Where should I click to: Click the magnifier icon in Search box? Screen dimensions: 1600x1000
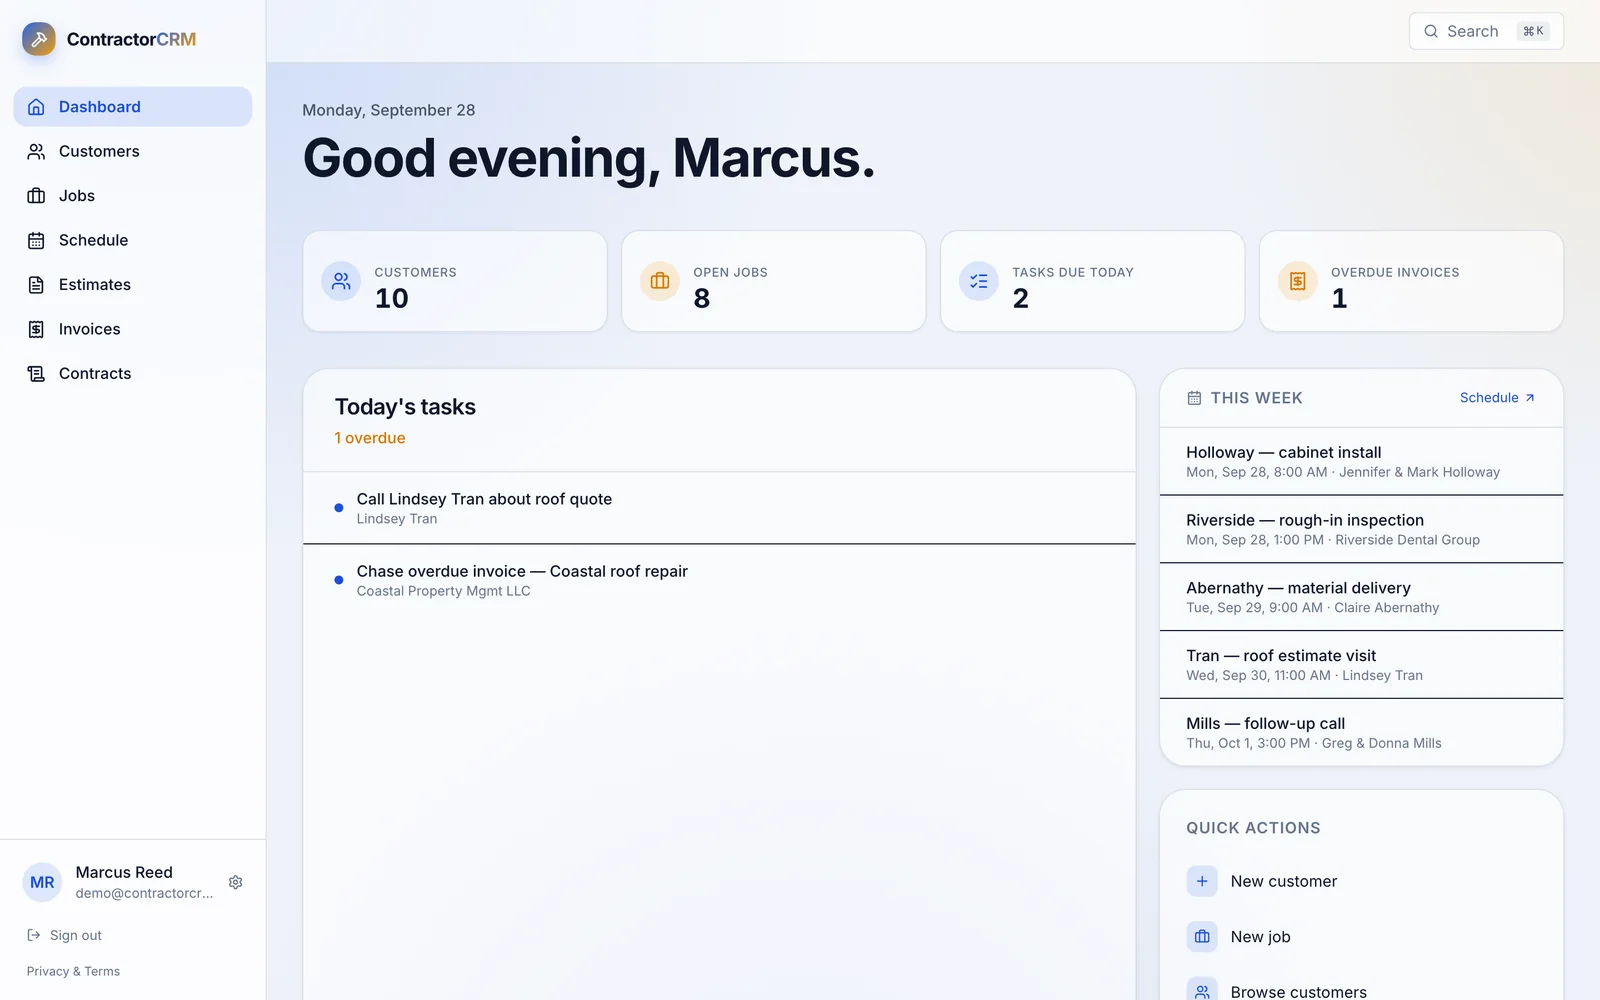pyautogui.click(x=1431, y=31)
